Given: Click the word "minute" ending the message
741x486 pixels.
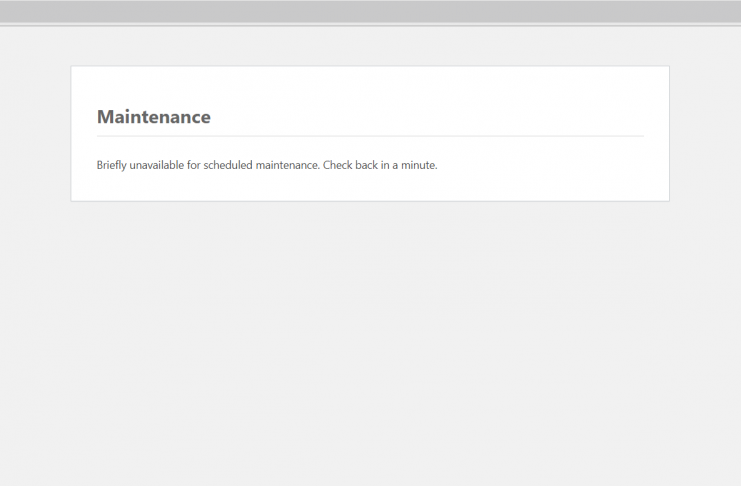Looking at the screenshot, I should point(420,165).
